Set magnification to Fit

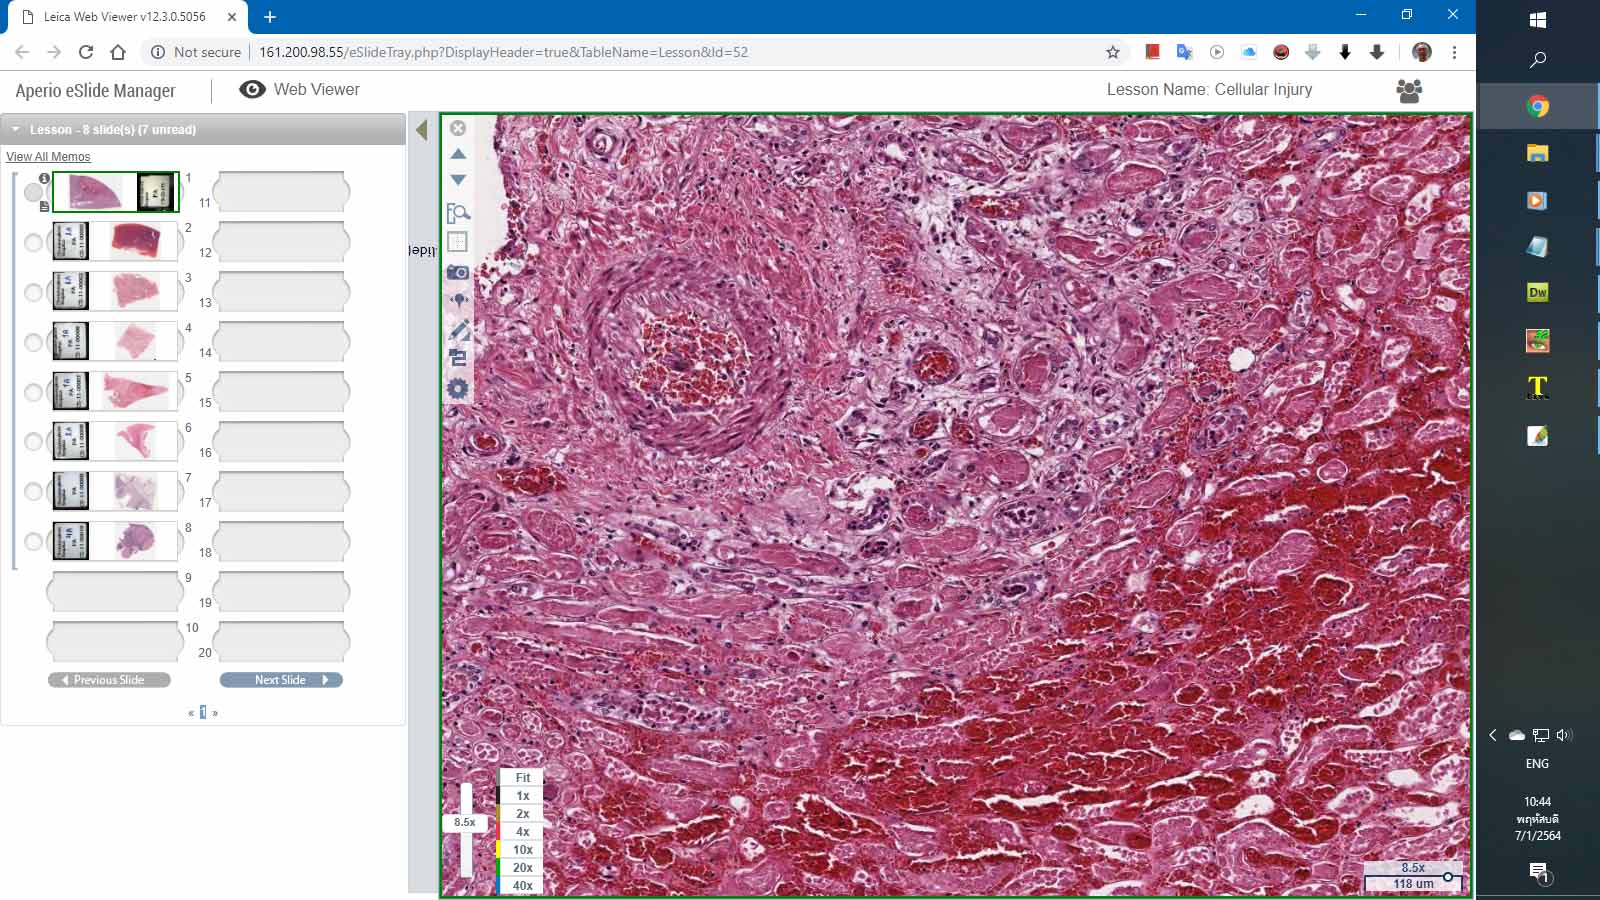click(x=522, y=777)
